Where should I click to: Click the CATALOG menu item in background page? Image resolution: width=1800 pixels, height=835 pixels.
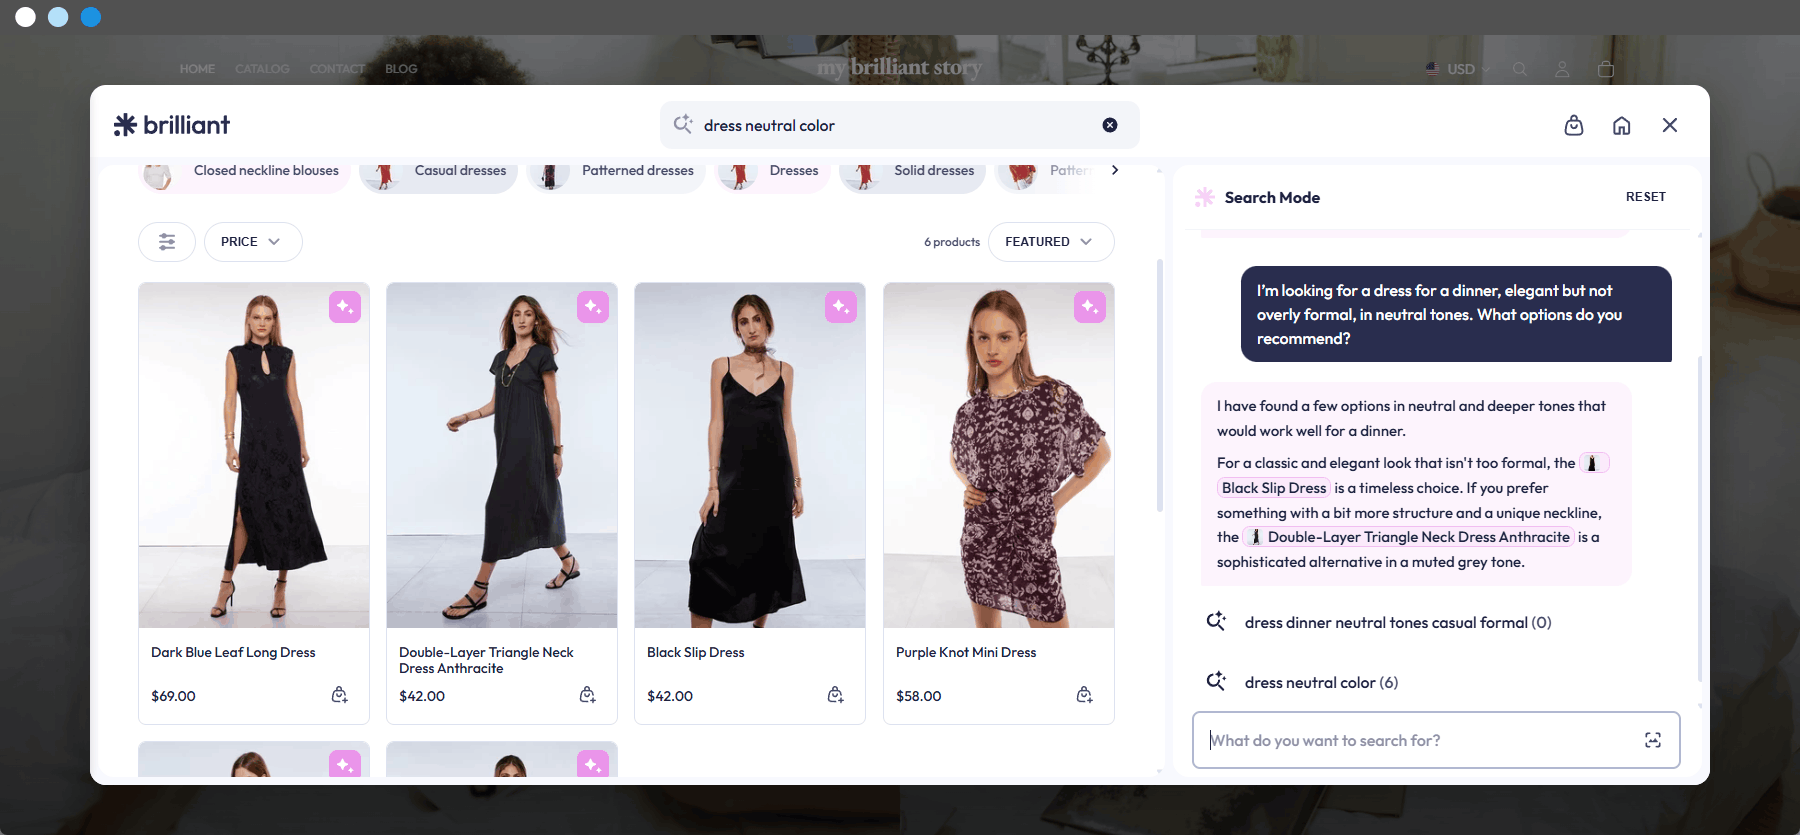[x=262, y=69]
